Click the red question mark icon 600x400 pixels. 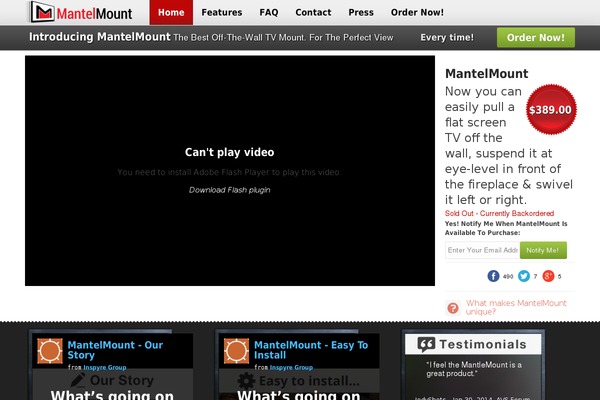453,308
